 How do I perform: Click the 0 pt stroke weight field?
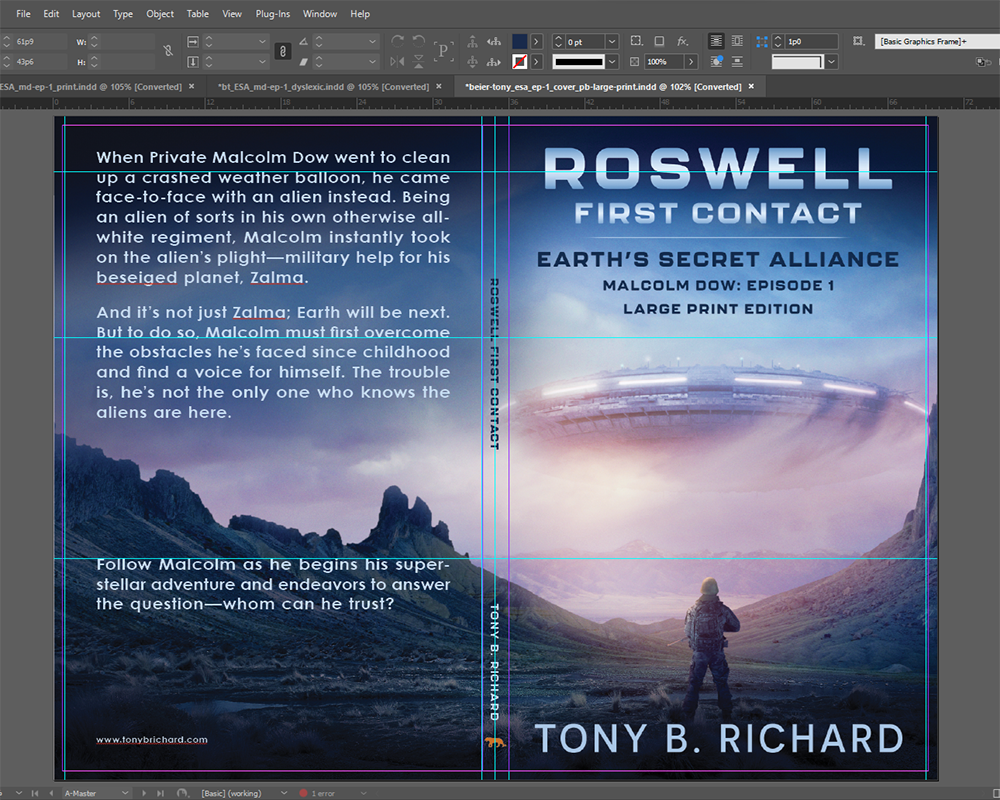click(584, 41)
